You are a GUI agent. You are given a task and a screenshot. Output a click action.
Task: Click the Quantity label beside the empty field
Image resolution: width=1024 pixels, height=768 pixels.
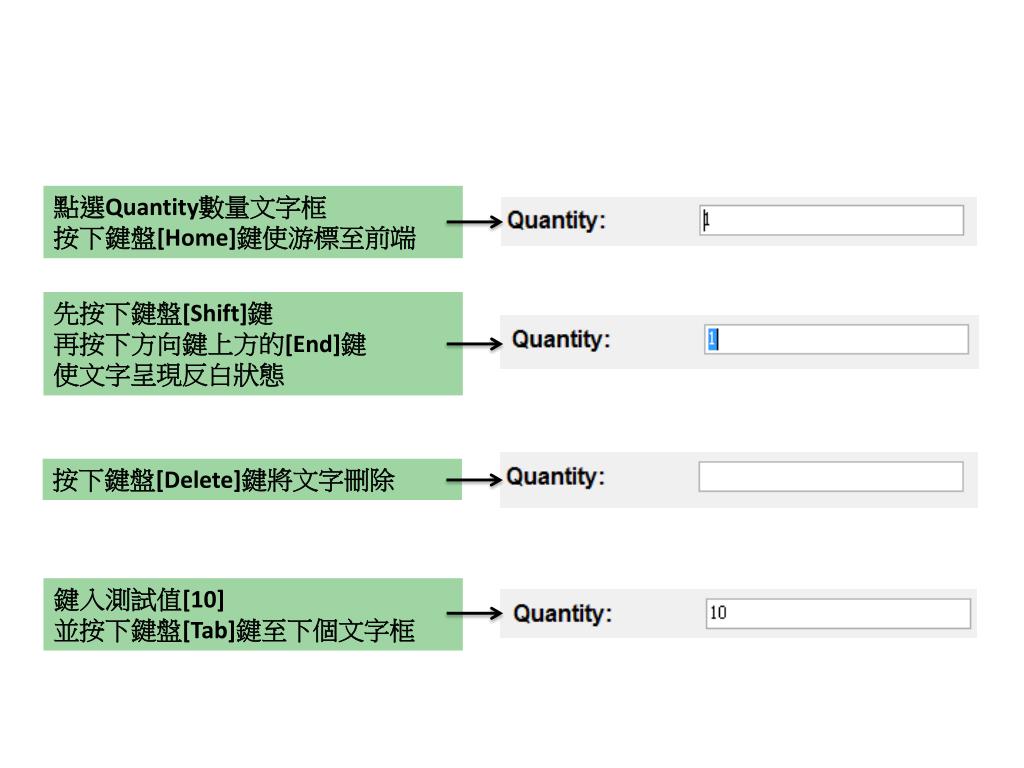coord(556,477)
